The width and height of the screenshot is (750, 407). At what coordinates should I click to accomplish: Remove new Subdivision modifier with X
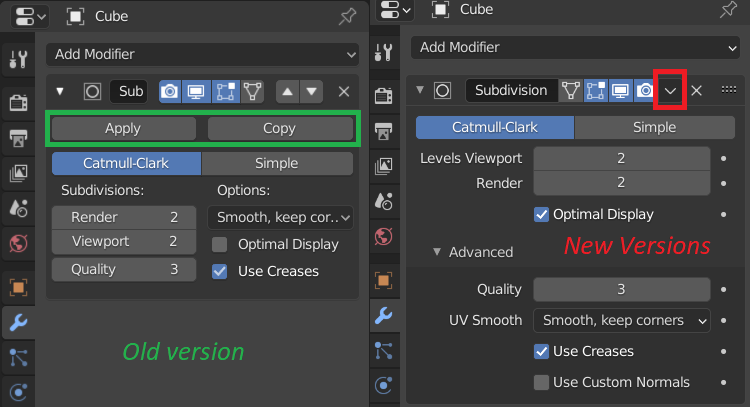[x=696, y=90]
